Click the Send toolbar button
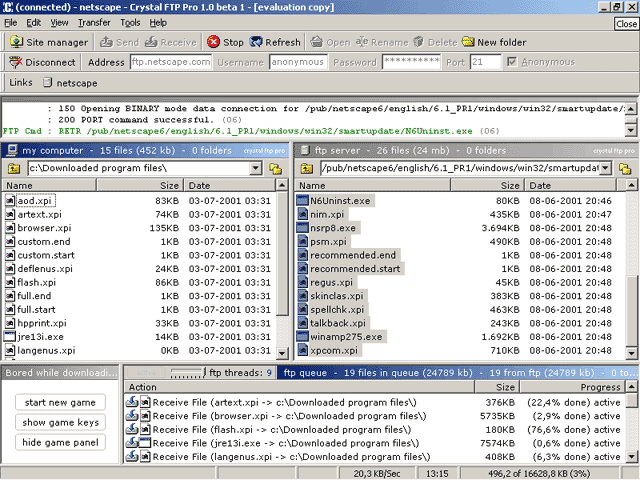640x480 pixels. coord(119,42)
